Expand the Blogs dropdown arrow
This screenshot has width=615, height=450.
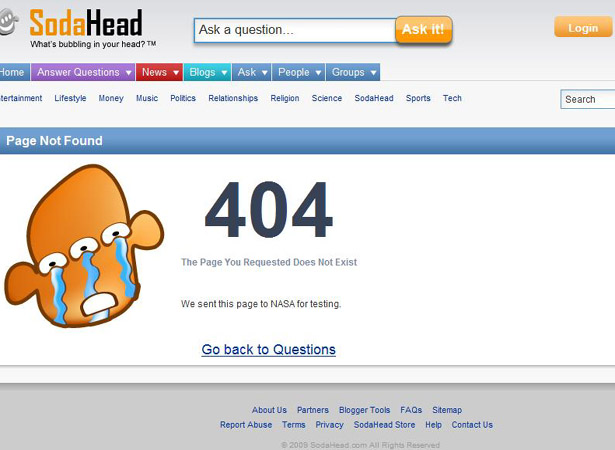pos(224,73)
